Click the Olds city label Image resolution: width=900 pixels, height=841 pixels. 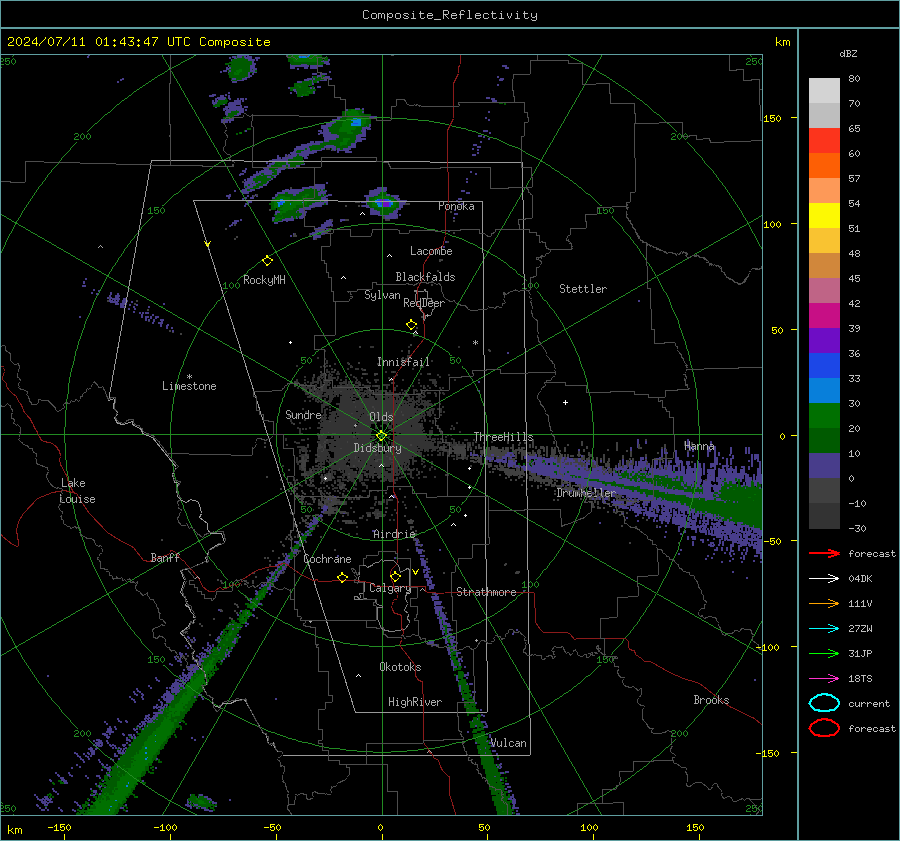click(x=381, y=417)
